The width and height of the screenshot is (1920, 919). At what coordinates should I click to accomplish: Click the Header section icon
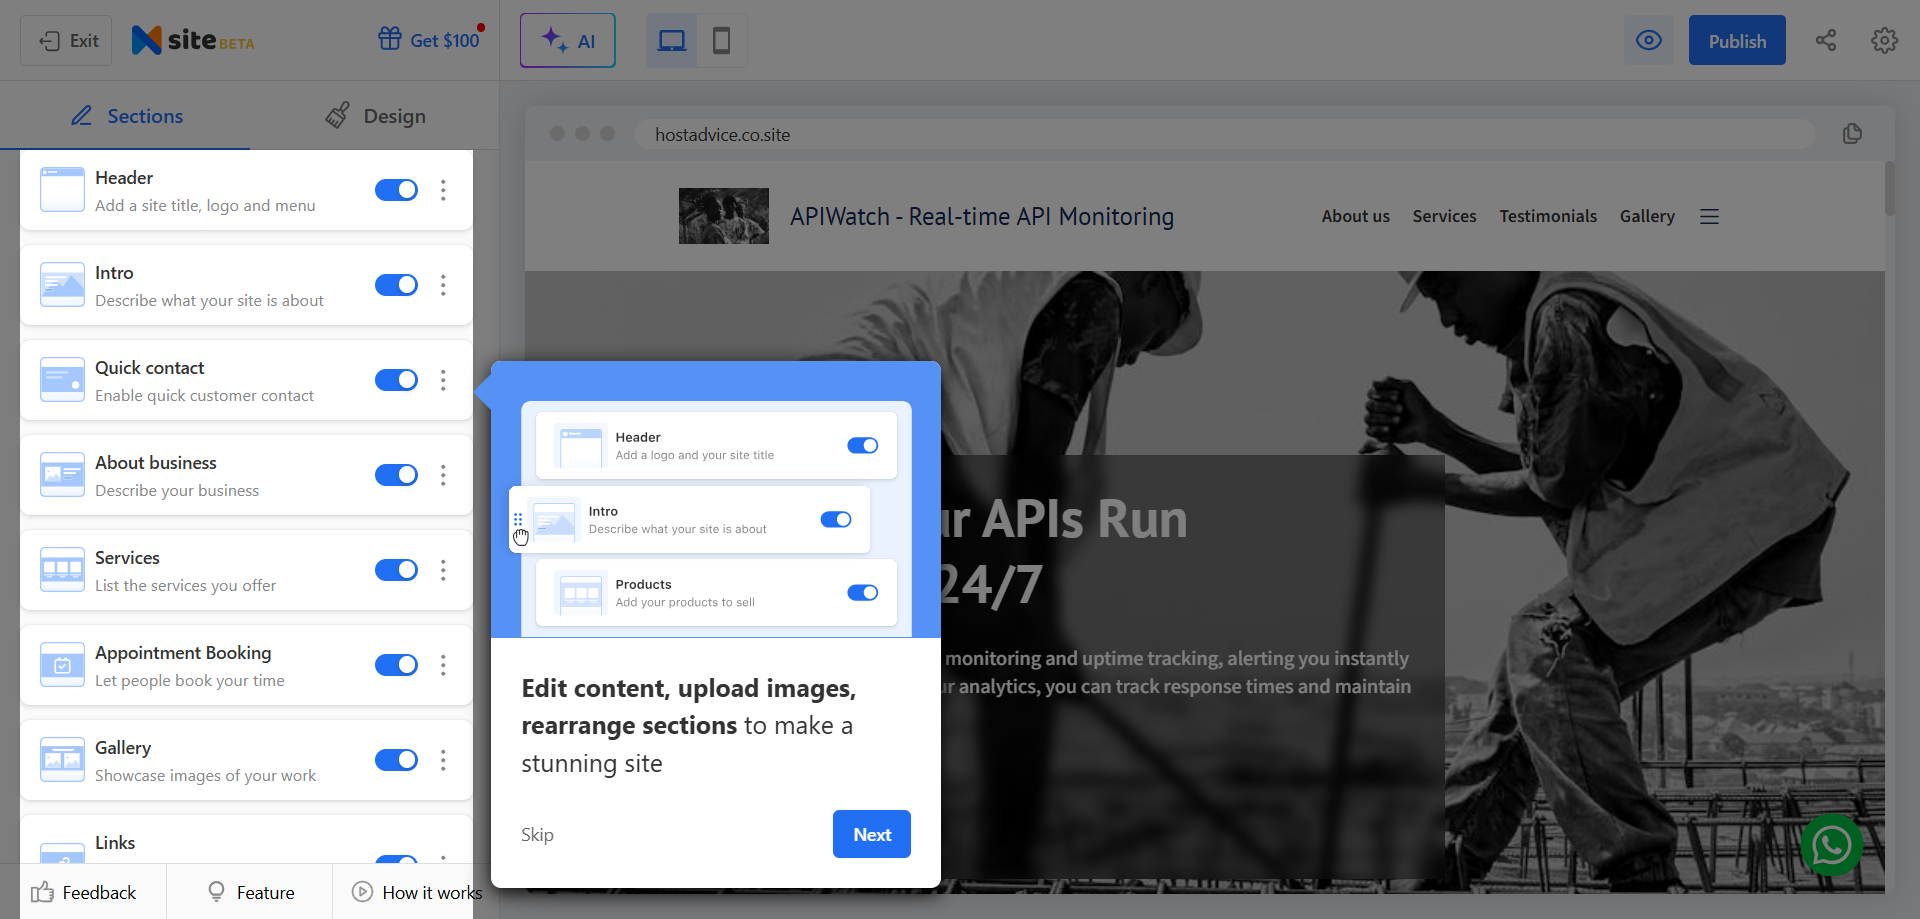[62, 190]
